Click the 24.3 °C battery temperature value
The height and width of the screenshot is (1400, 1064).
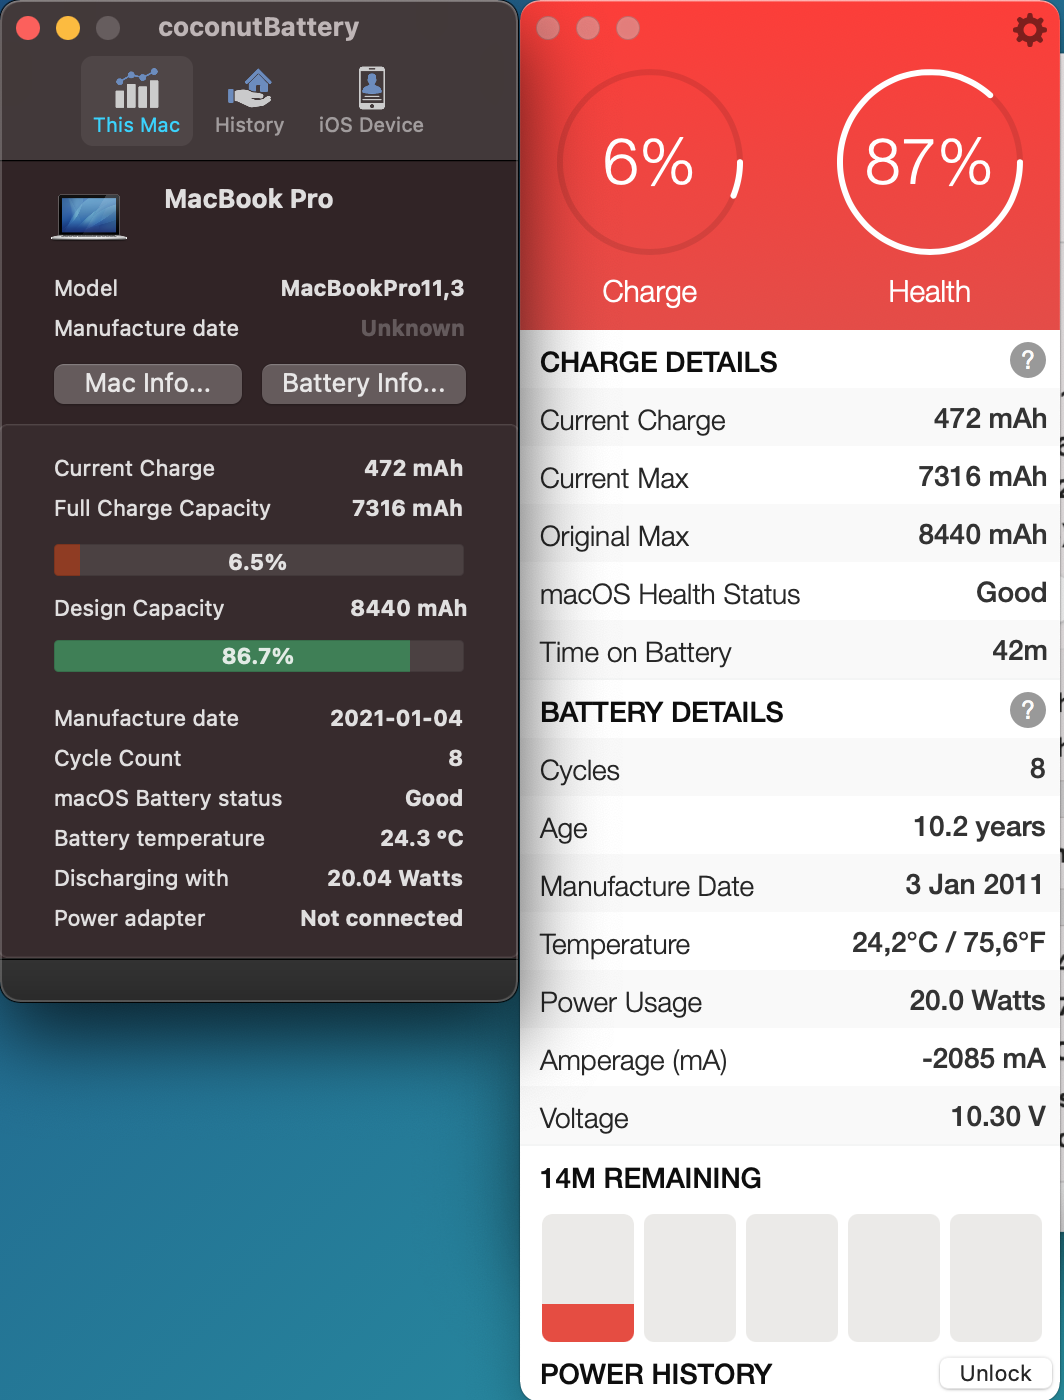click(x=422, y=839)
